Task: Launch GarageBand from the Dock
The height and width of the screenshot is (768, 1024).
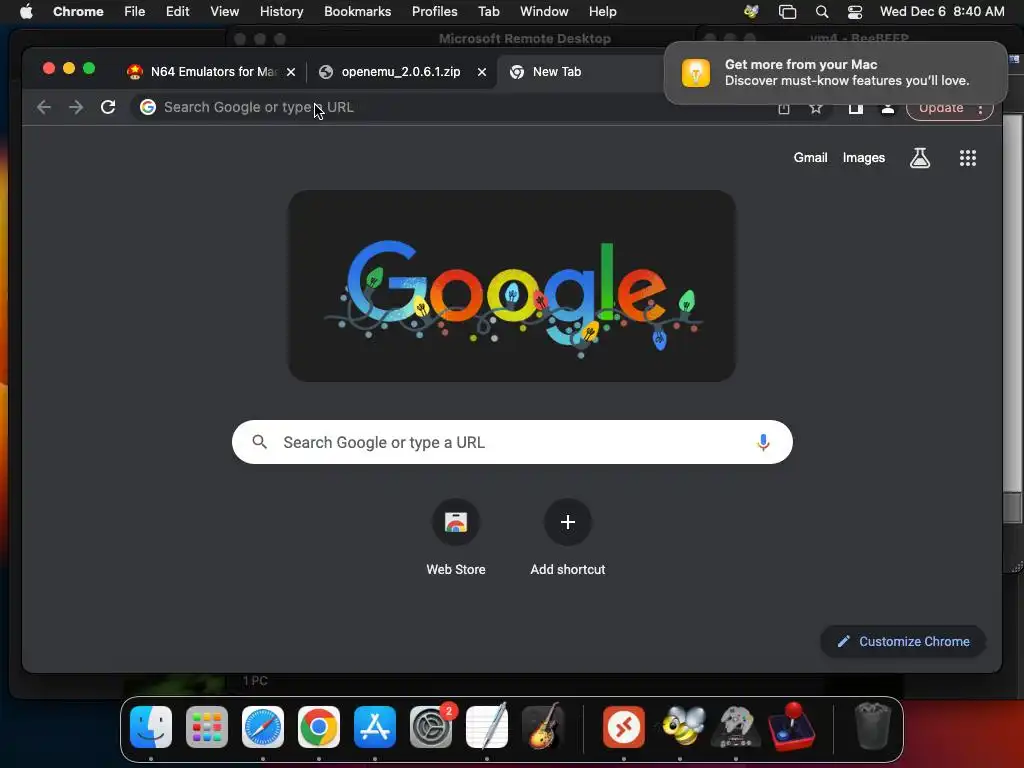Action: tap(543, 727)
